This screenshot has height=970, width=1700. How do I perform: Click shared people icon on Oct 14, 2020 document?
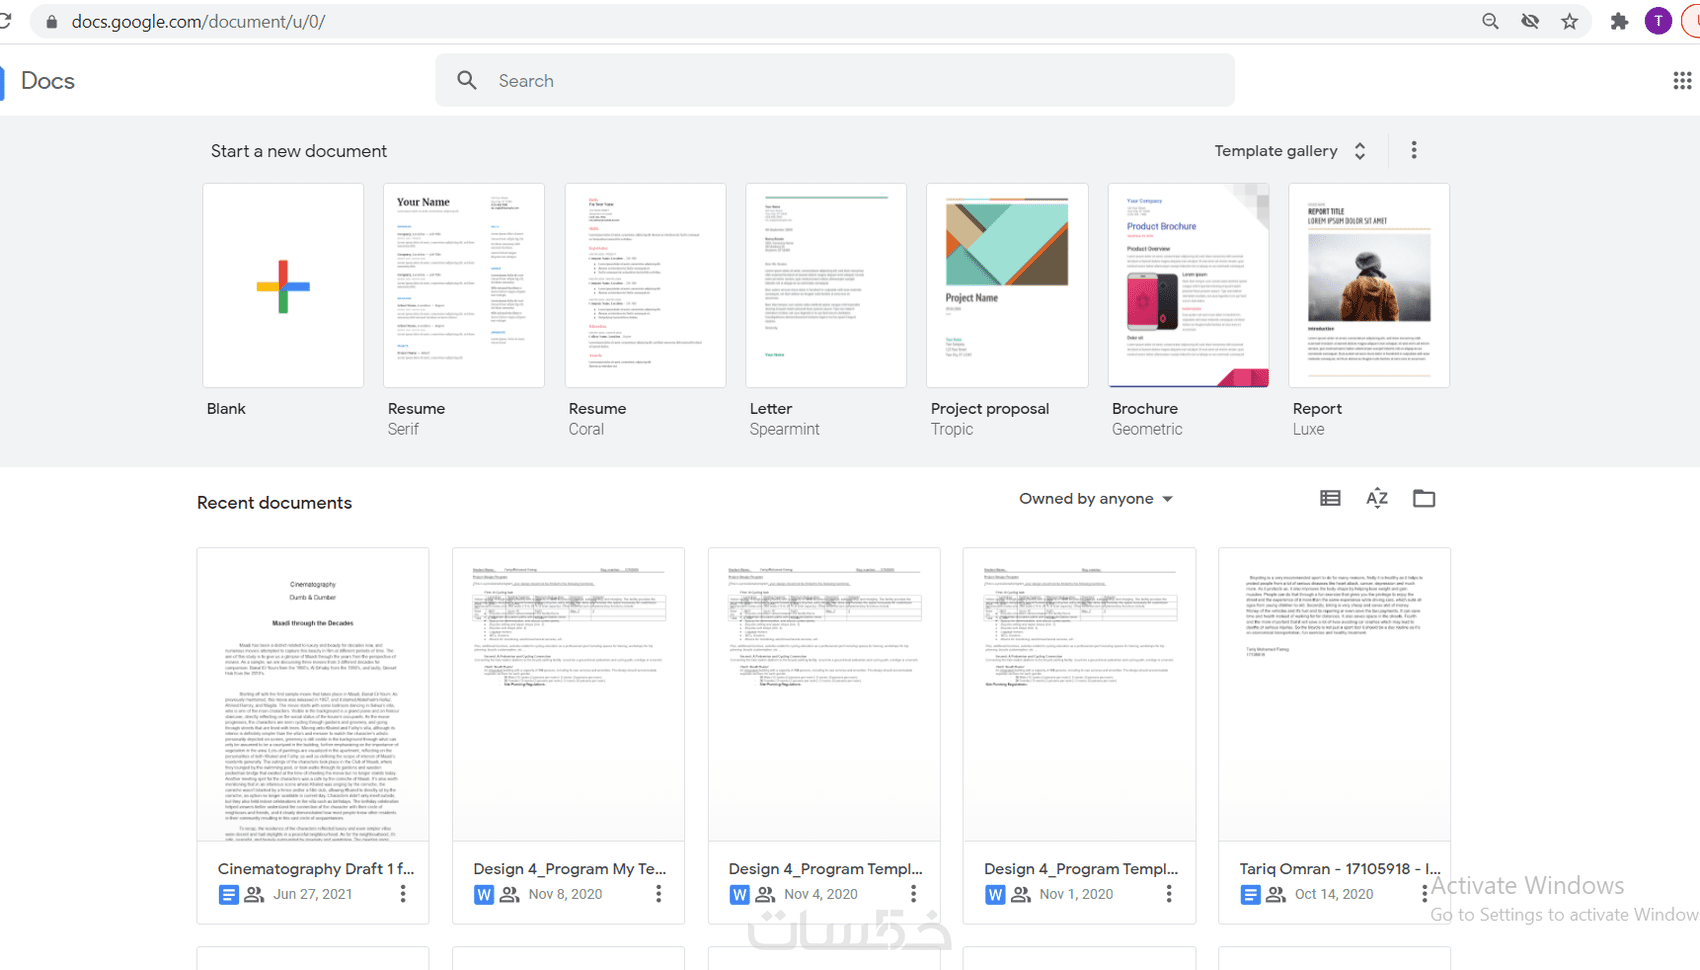[x=1276, y=895]
